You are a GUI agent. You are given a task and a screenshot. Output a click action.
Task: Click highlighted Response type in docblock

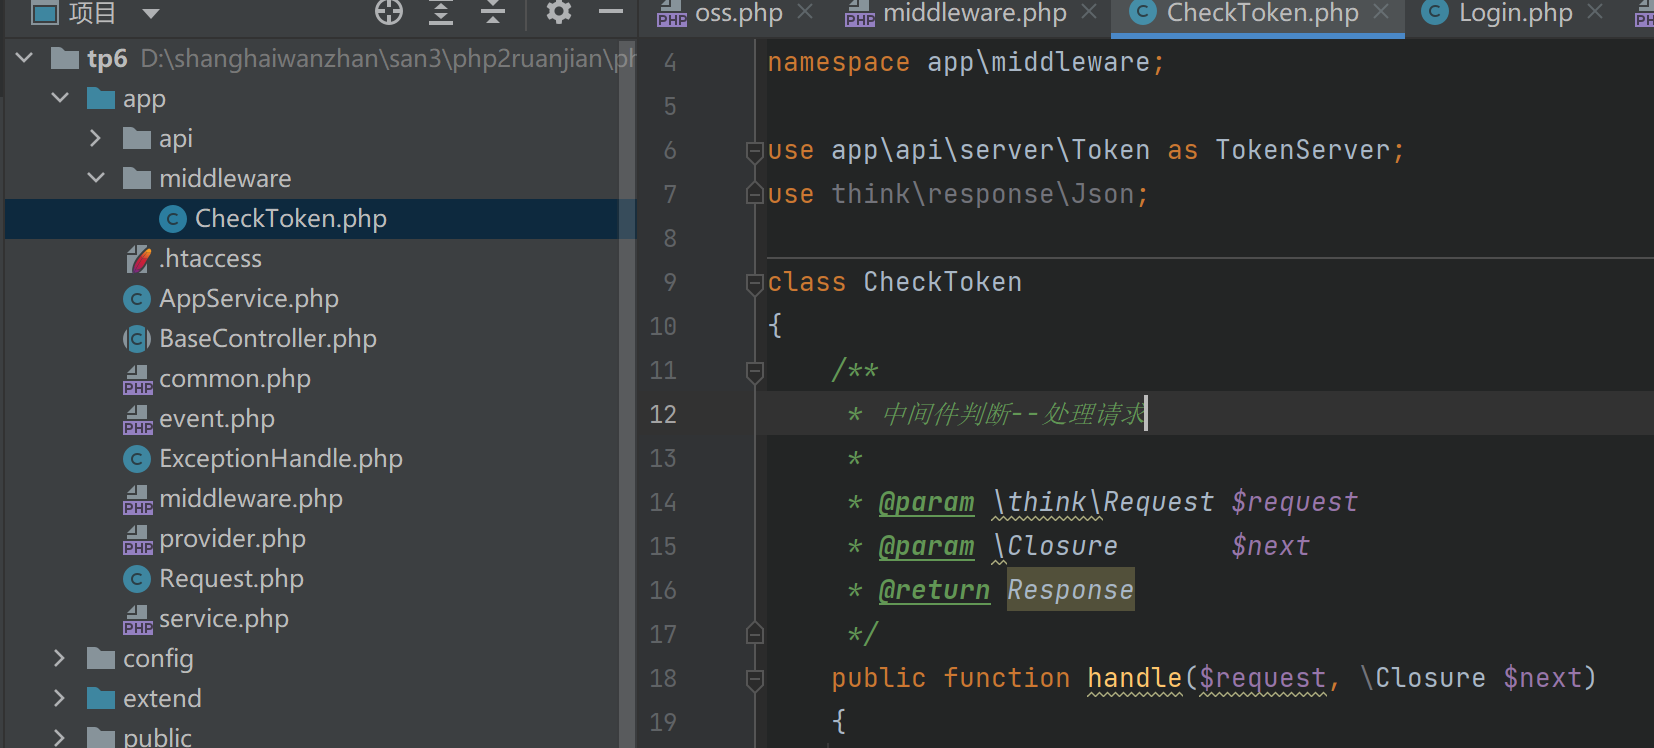(1070, 590)
